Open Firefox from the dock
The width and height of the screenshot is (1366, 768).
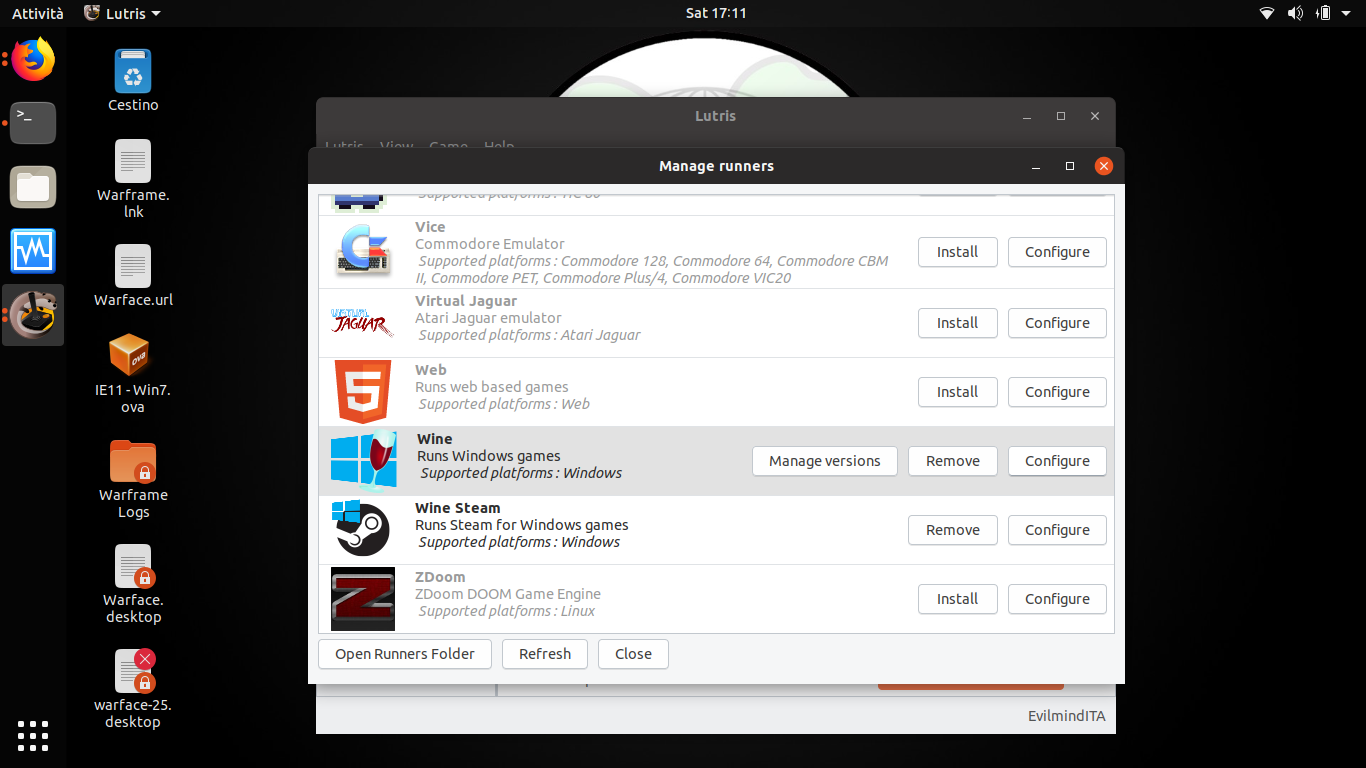click(x=33, y=60)
